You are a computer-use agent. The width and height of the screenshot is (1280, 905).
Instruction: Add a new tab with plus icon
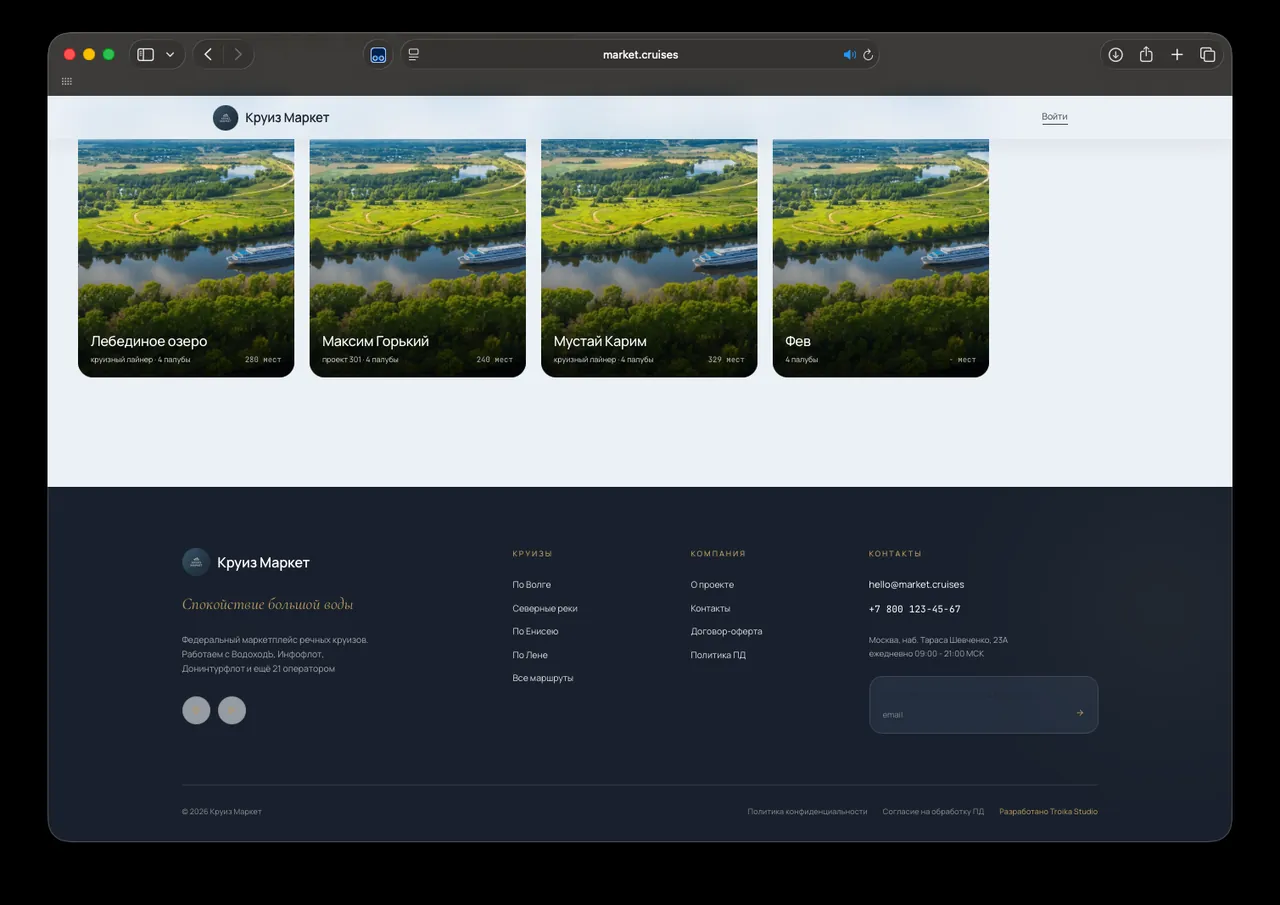click(1177, 54)
